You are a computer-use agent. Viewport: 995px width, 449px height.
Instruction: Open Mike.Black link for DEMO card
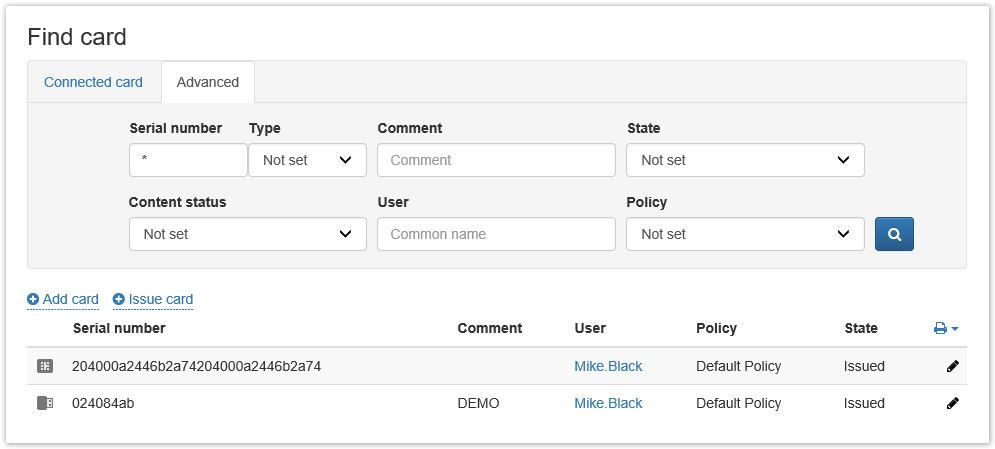tap(608, 403)
